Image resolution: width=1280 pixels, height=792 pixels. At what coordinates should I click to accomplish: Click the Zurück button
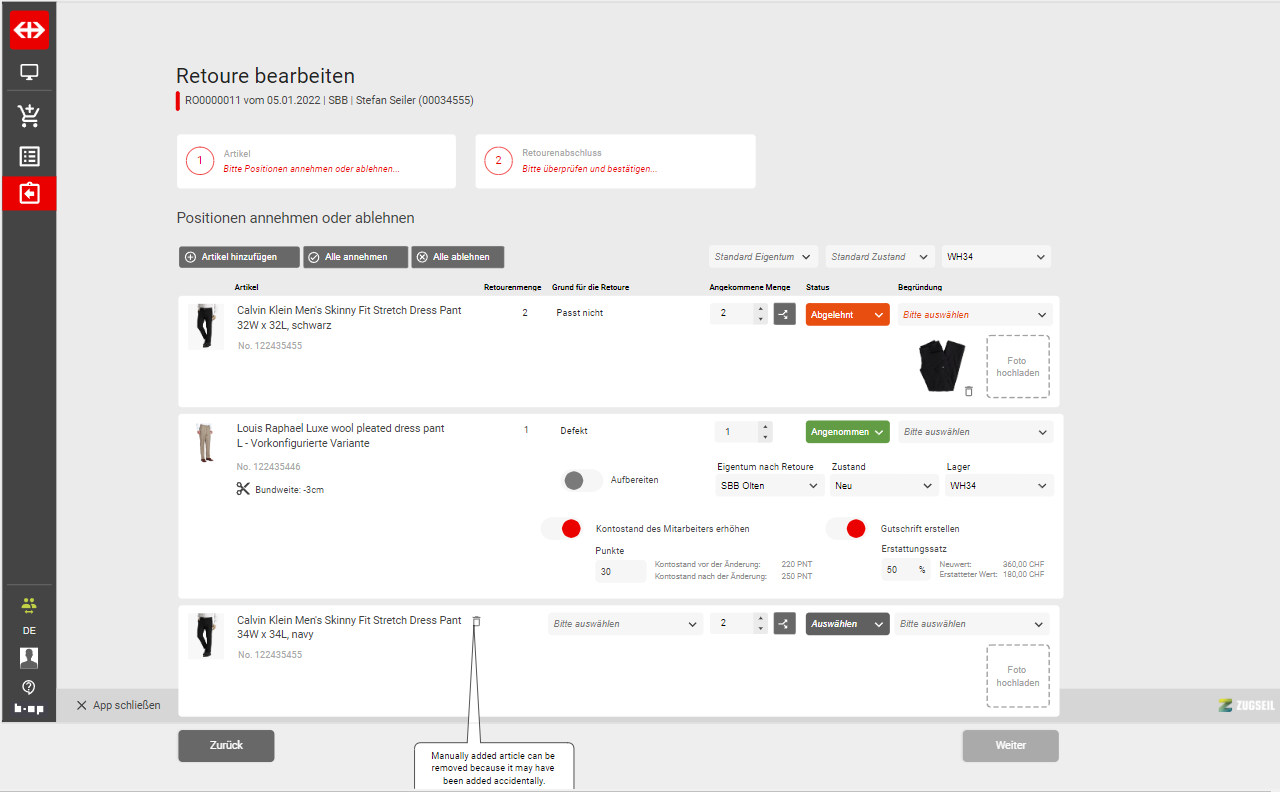point(226,745)
